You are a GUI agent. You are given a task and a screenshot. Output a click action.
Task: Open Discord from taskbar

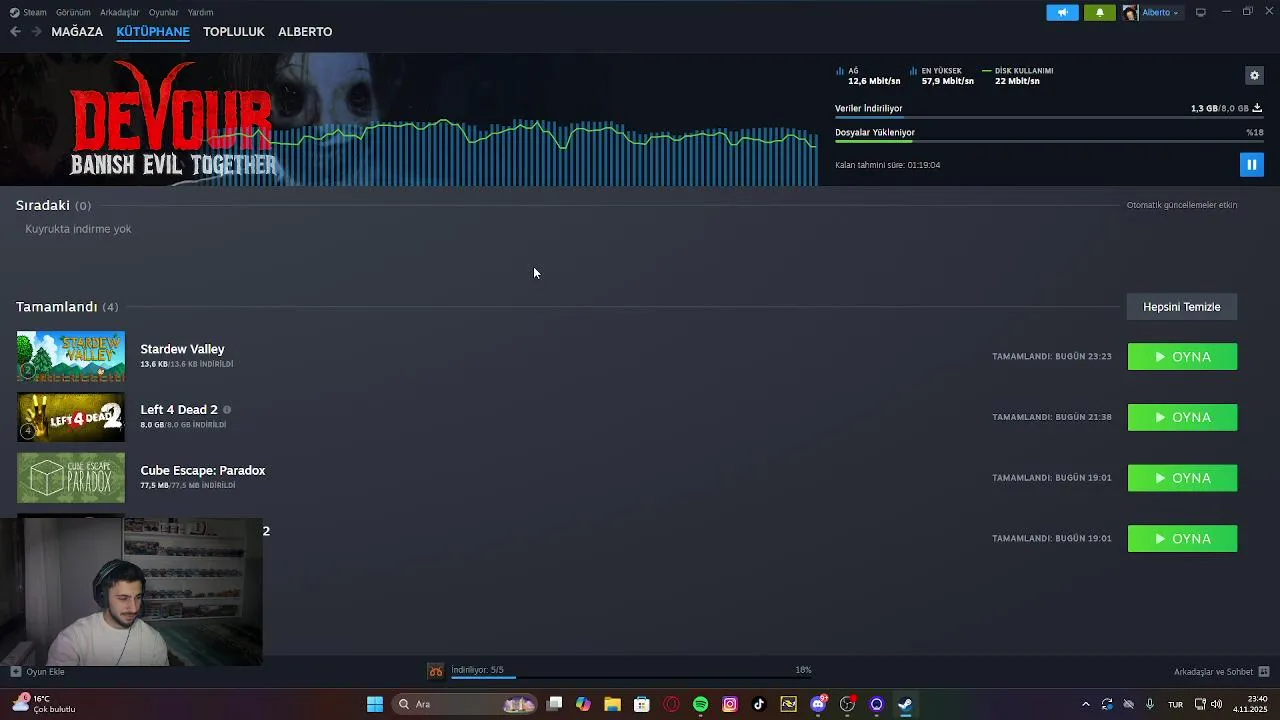point(818,704)
